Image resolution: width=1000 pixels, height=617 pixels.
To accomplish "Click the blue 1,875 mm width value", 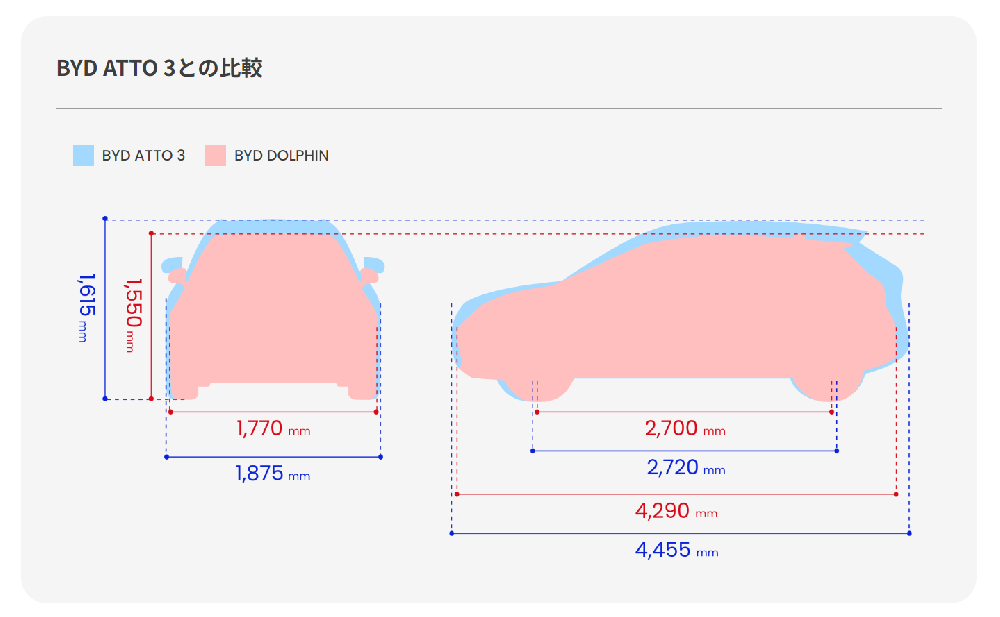I will click(x=273, y=474).
